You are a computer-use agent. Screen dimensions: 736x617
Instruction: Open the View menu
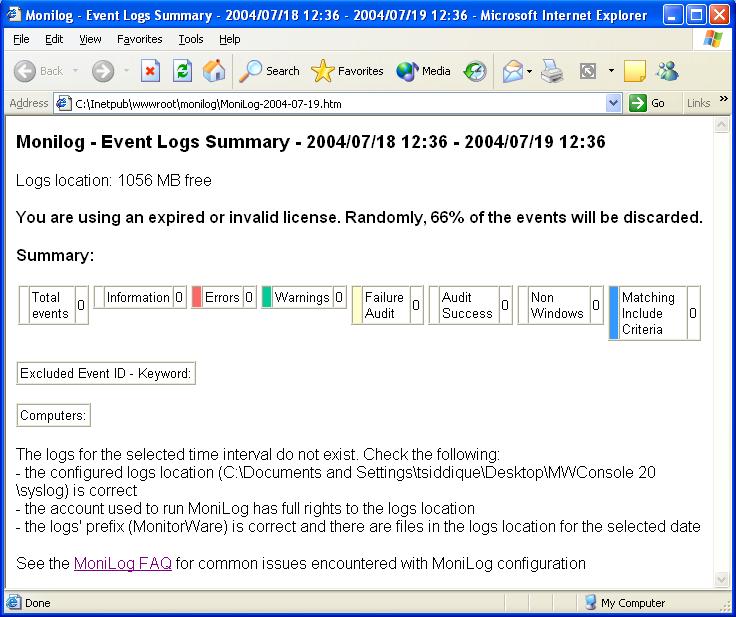coord(90,39)
